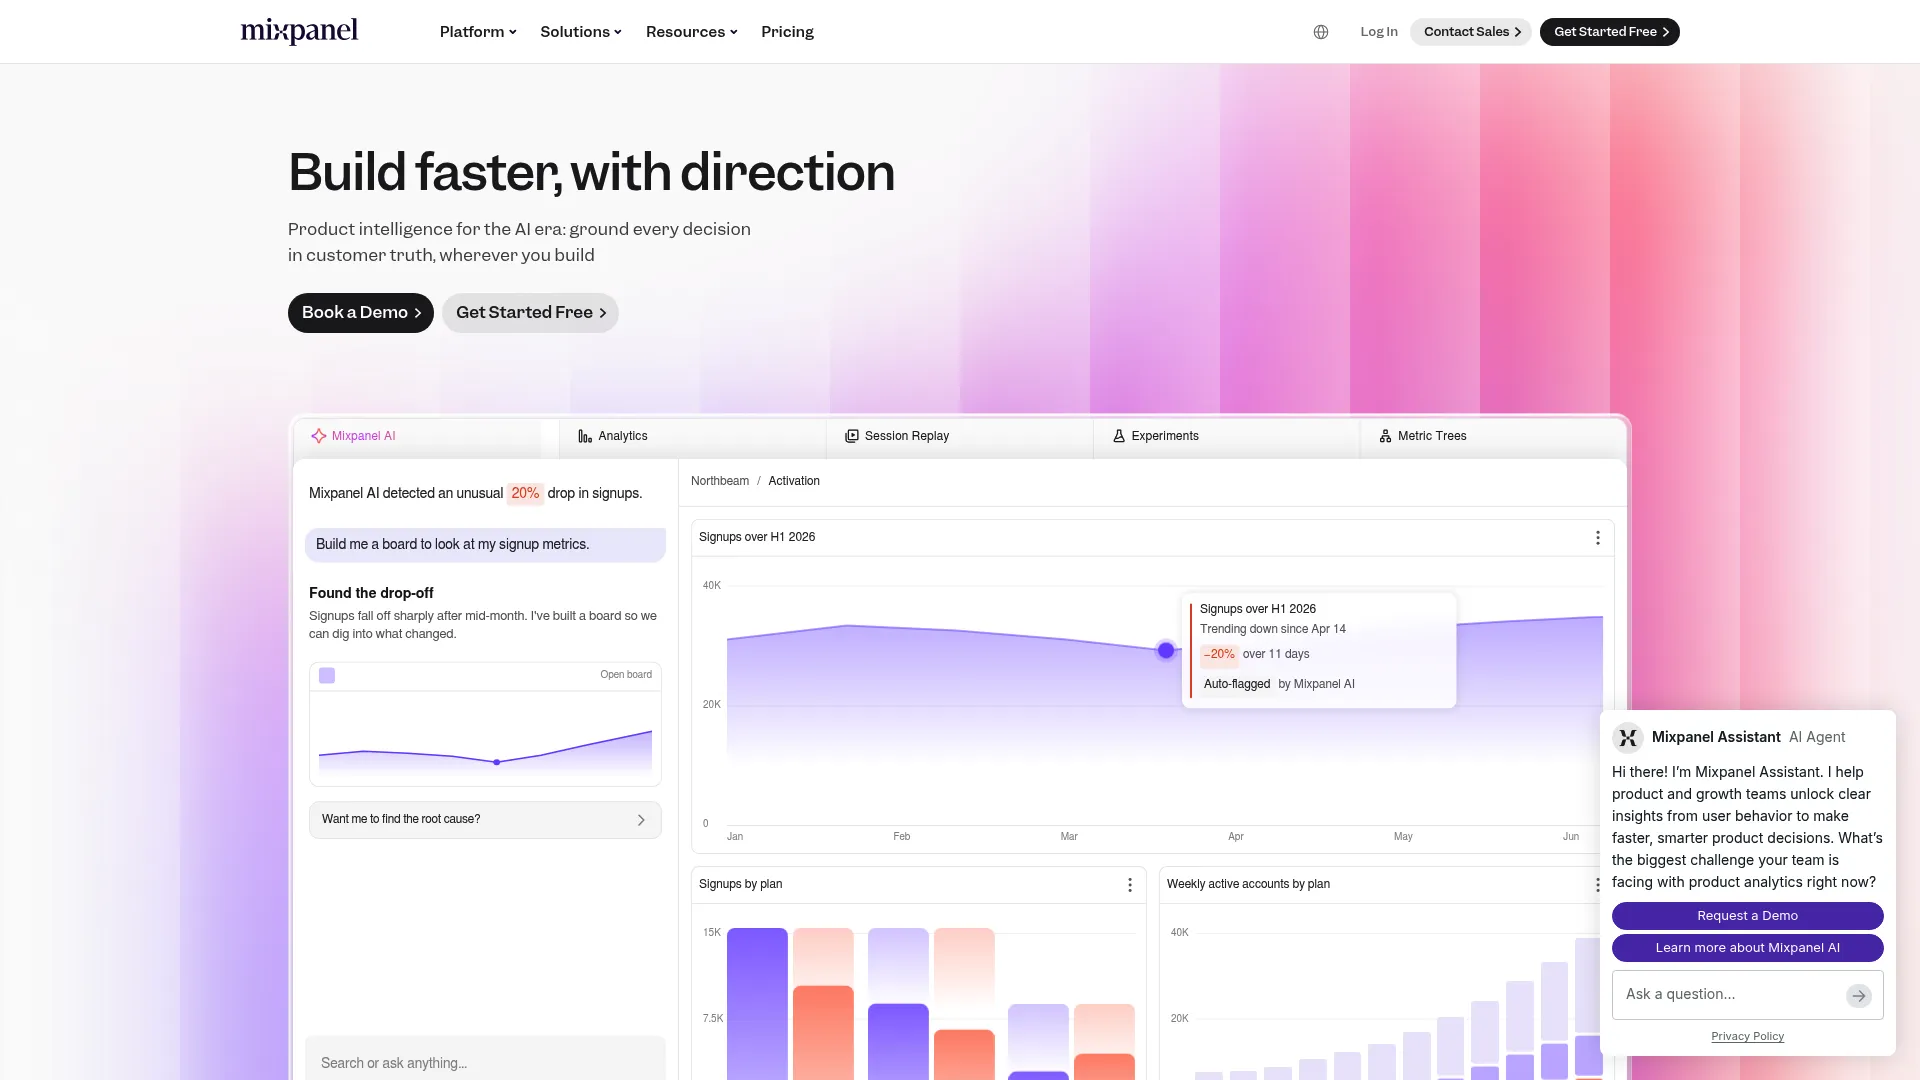Click the 20% drop badge
The image size is (1920, 1080).
coord(525,494)
